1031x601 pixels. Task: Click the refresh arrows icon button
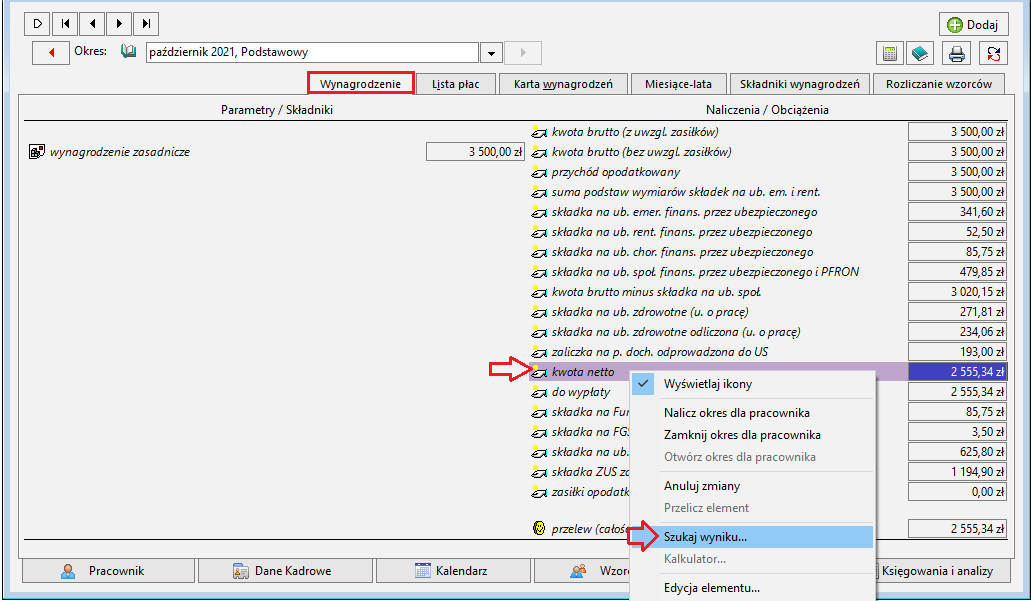pos(993,53)
